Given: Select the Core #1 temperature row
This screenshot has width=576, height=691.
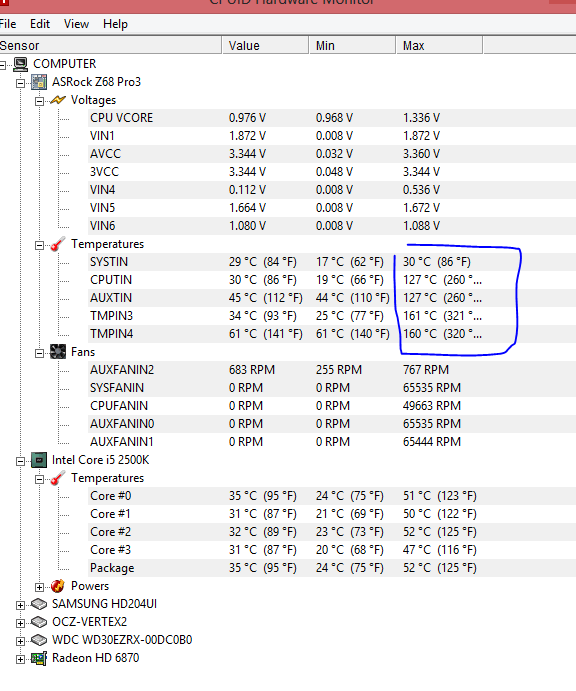Looking at the screenshot, I should pyautogui.click(x=332, y=514).
